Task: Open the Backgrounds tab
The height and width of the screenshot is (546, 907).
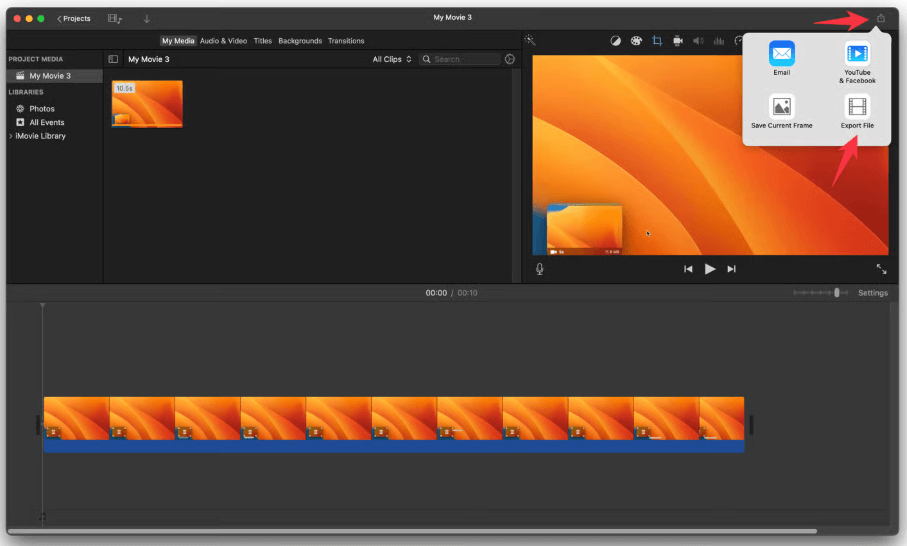Action: [x=300, y=41]
